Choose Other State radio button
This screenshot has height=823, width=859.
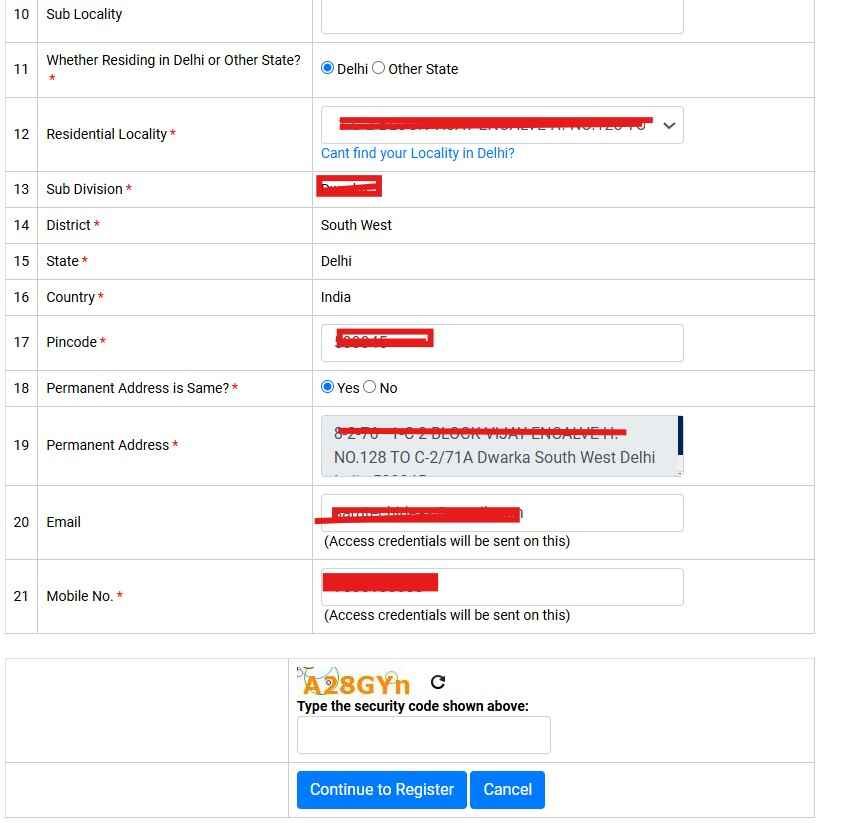pyautogui.click(x=378, y=68)
